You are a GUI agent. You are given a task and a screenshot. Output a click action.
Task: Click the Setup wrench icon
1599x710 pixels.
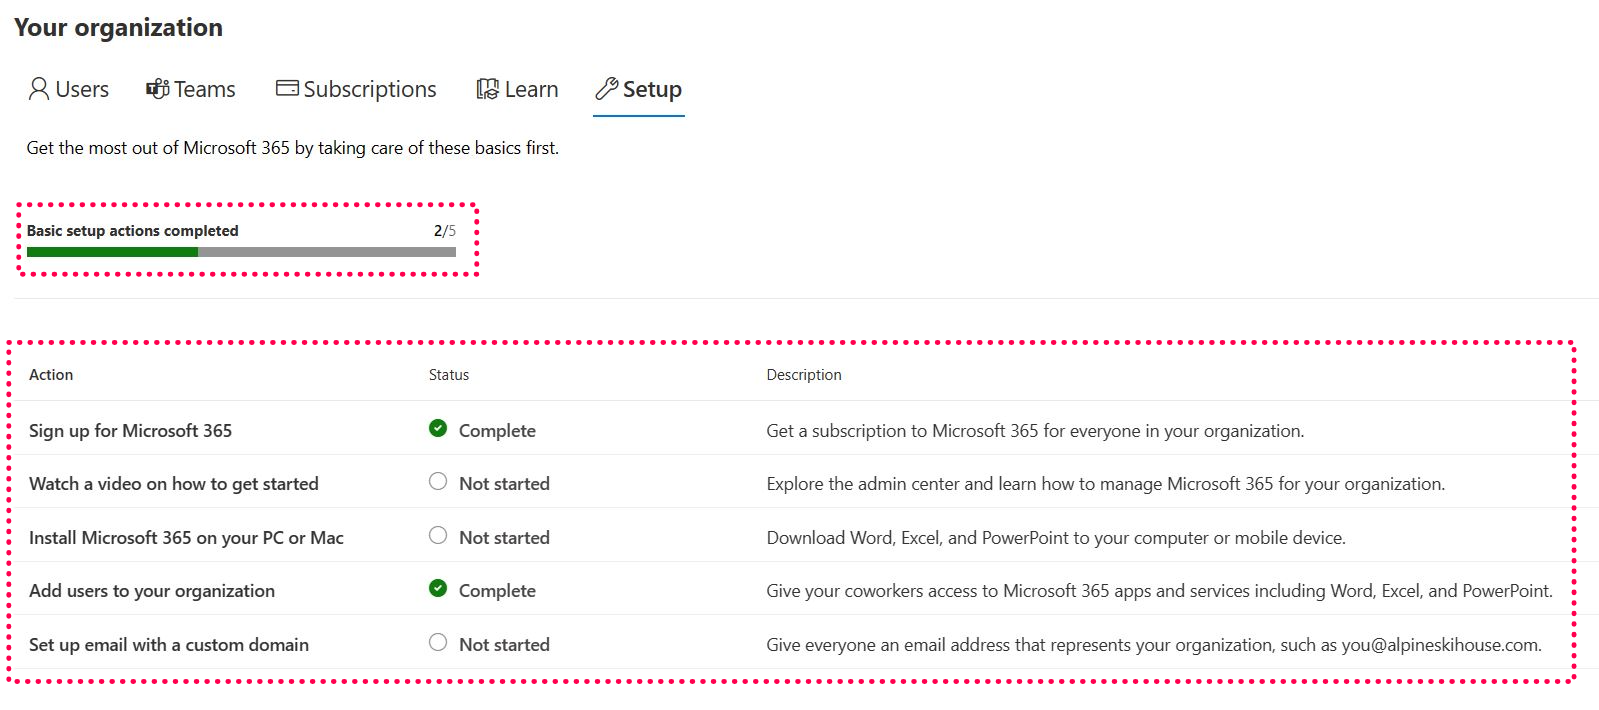click(606, 89)
